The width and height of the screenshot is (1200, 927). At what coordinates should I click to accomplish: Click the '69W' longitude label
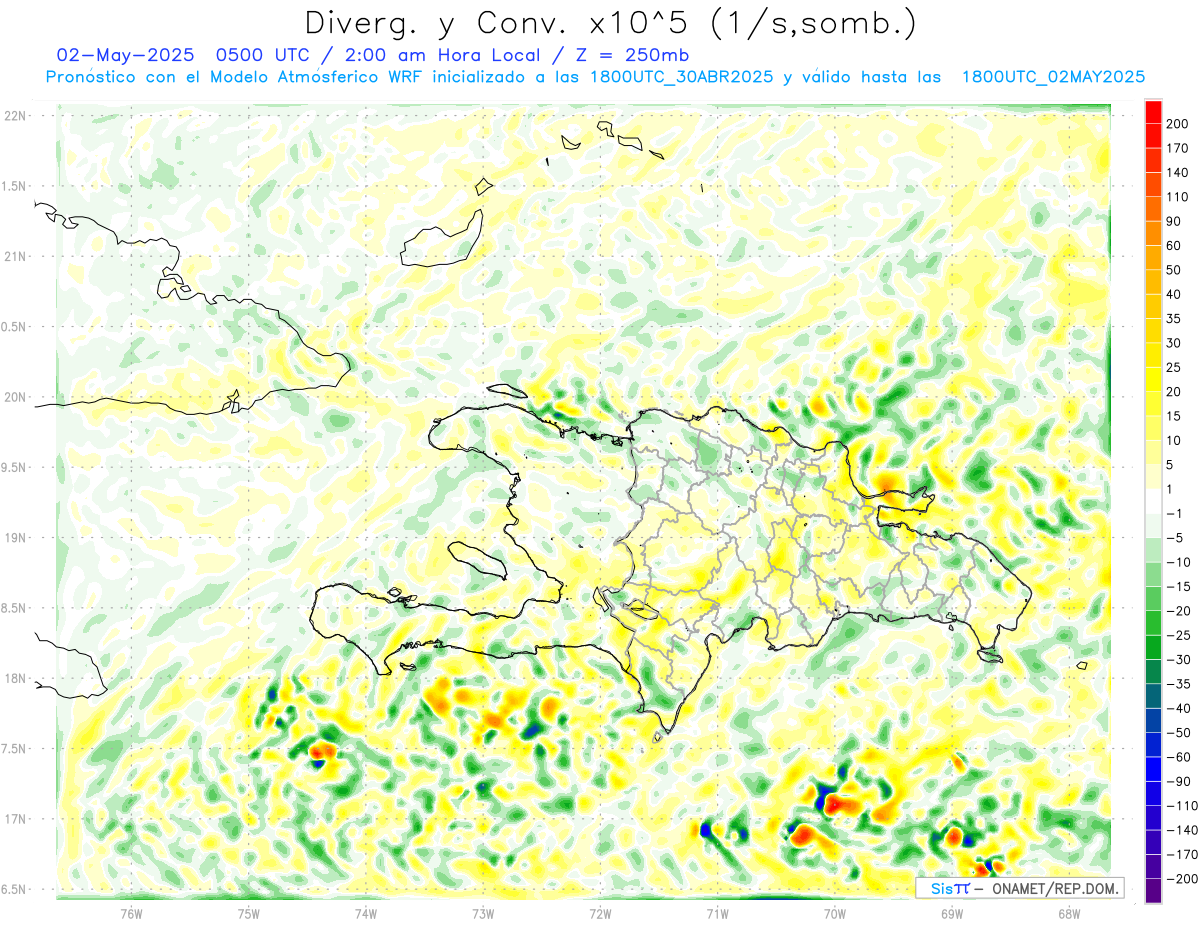952,913
